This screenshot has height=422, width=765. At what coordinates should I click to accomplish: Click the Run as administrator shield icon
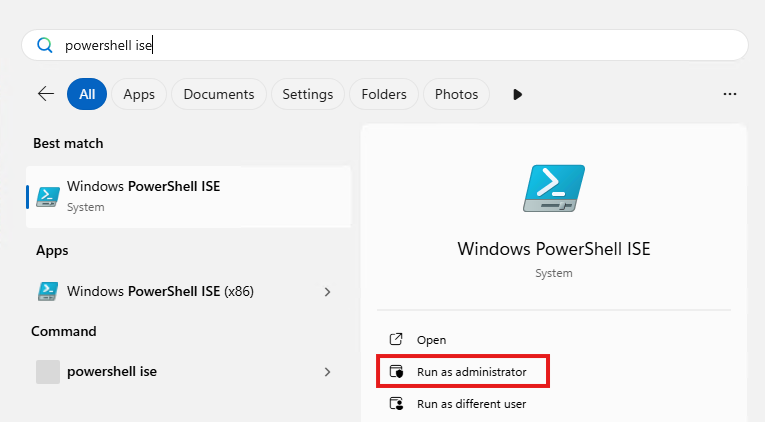[x=396, y=372]
